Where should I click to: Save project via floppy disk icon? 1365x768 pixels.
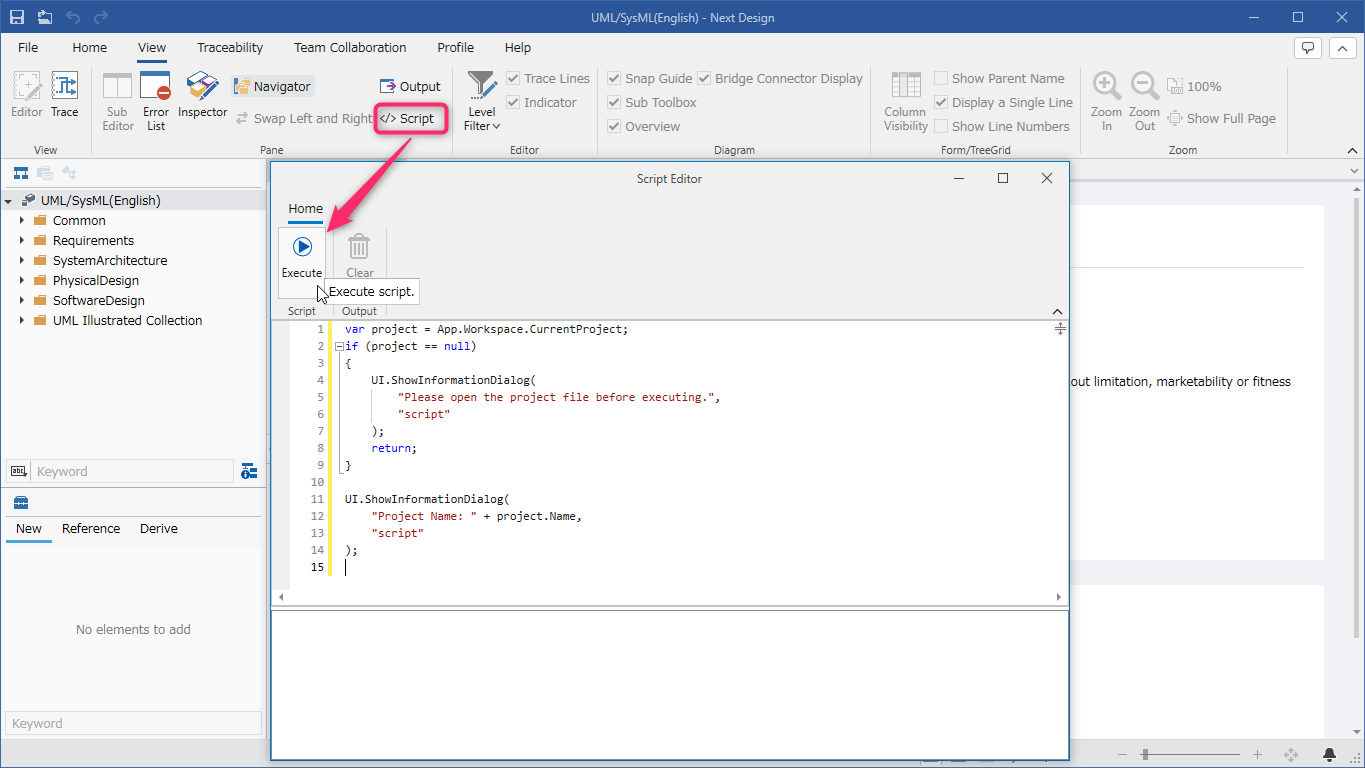click(x=17, y=17)
